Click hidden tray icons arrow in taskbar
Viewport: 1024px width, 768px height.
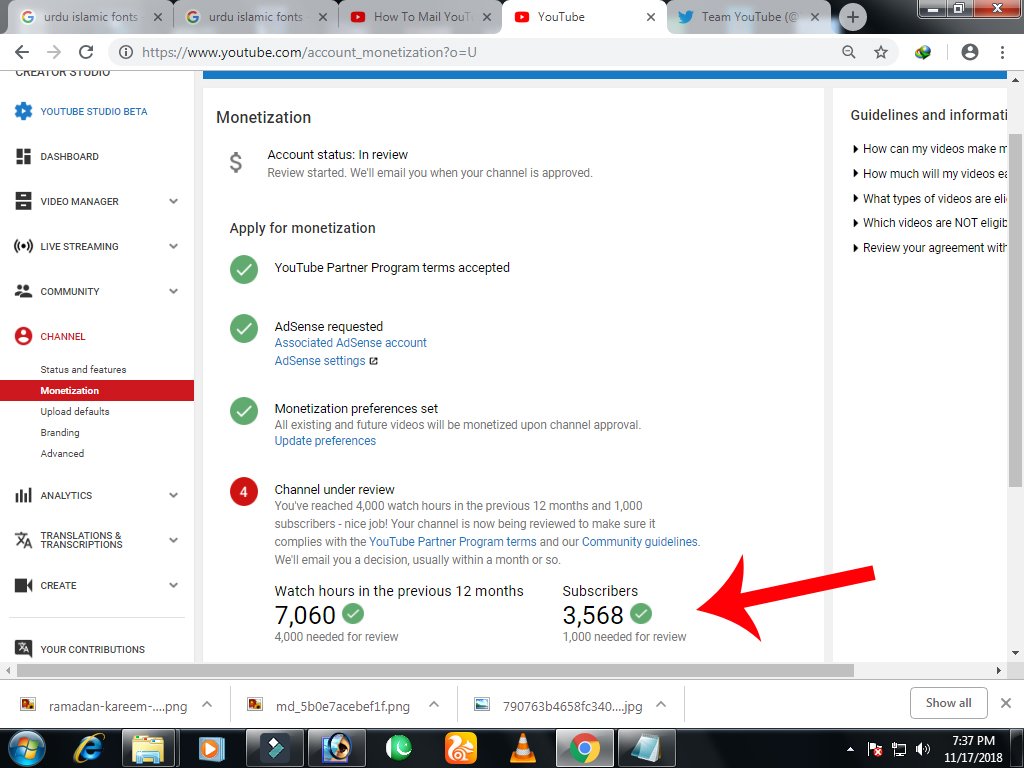point(850,749)
